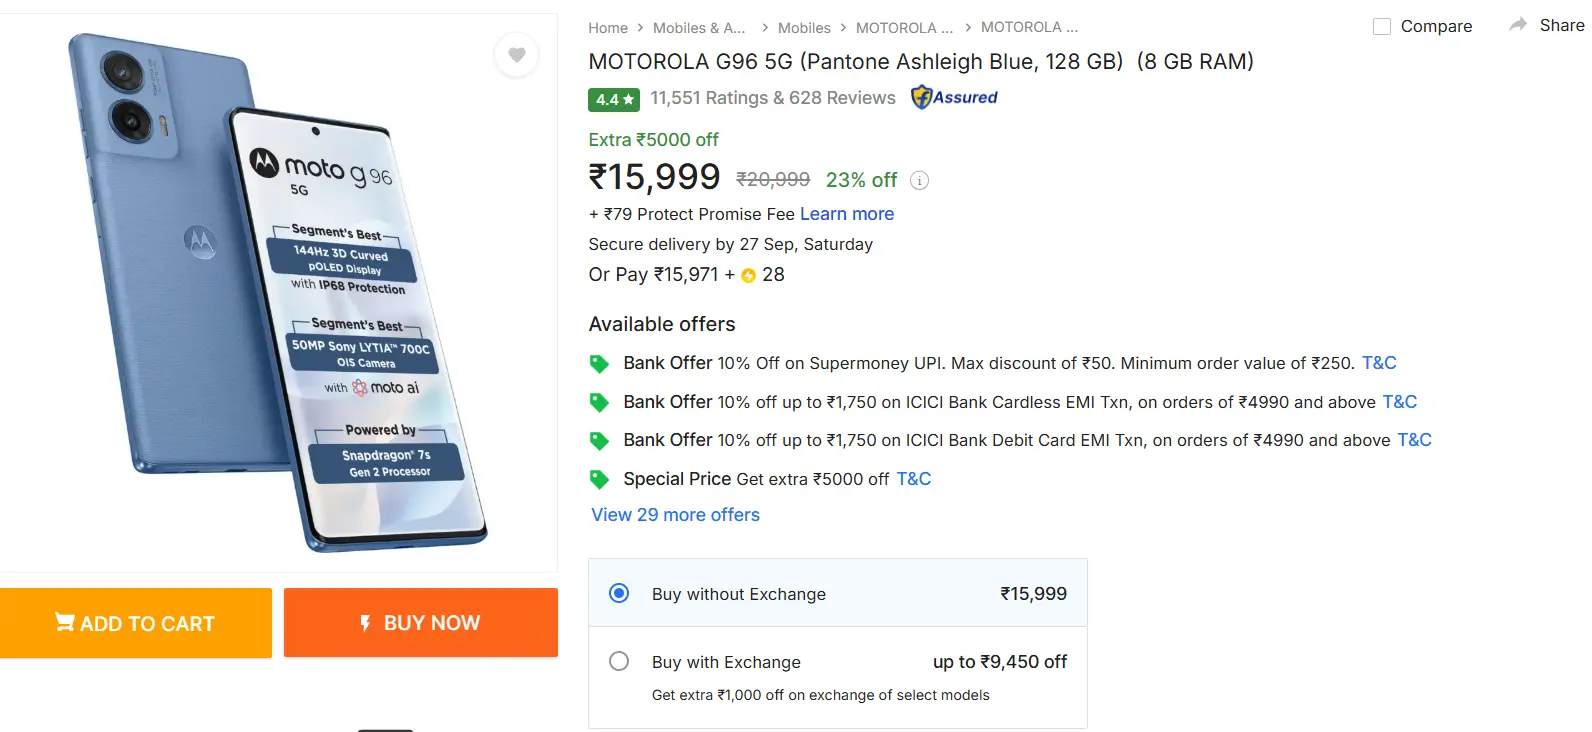Viewport: 1592px width, 732px height.
Task: Click the wishlist heart icon on product image
Action: 516,55
